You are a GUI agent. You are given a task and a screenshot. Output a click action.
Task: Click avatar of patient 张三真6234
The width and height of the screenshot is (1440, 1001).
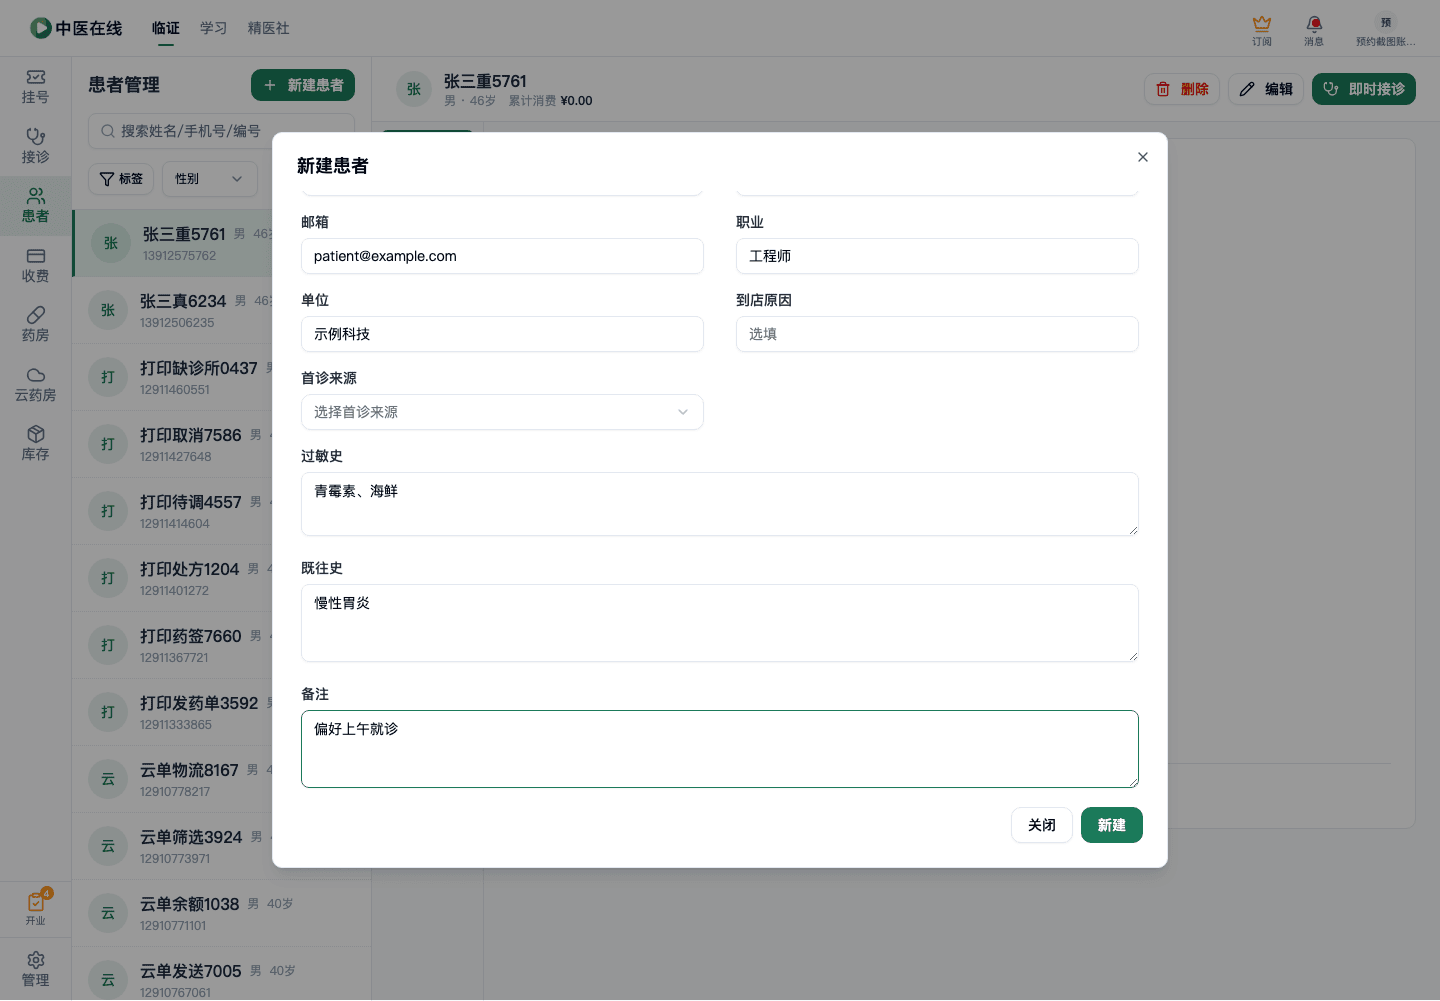pyautogui.click(x=108, y=310)
